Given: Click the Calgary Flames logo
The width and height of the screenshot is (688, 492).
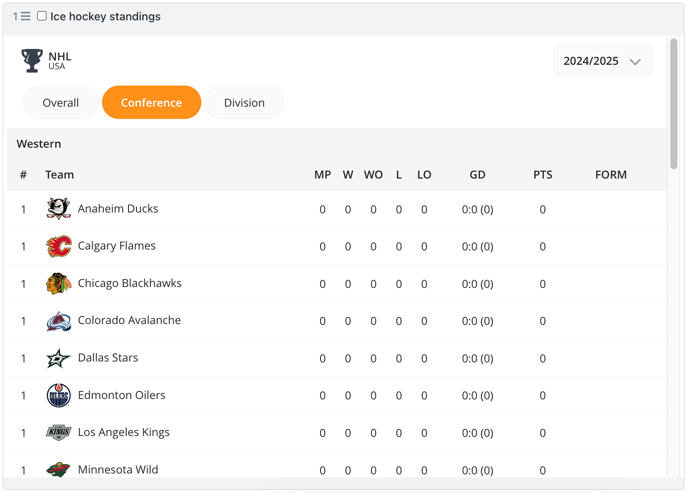Looking at the screenshot, I should (x=58, y=246).
